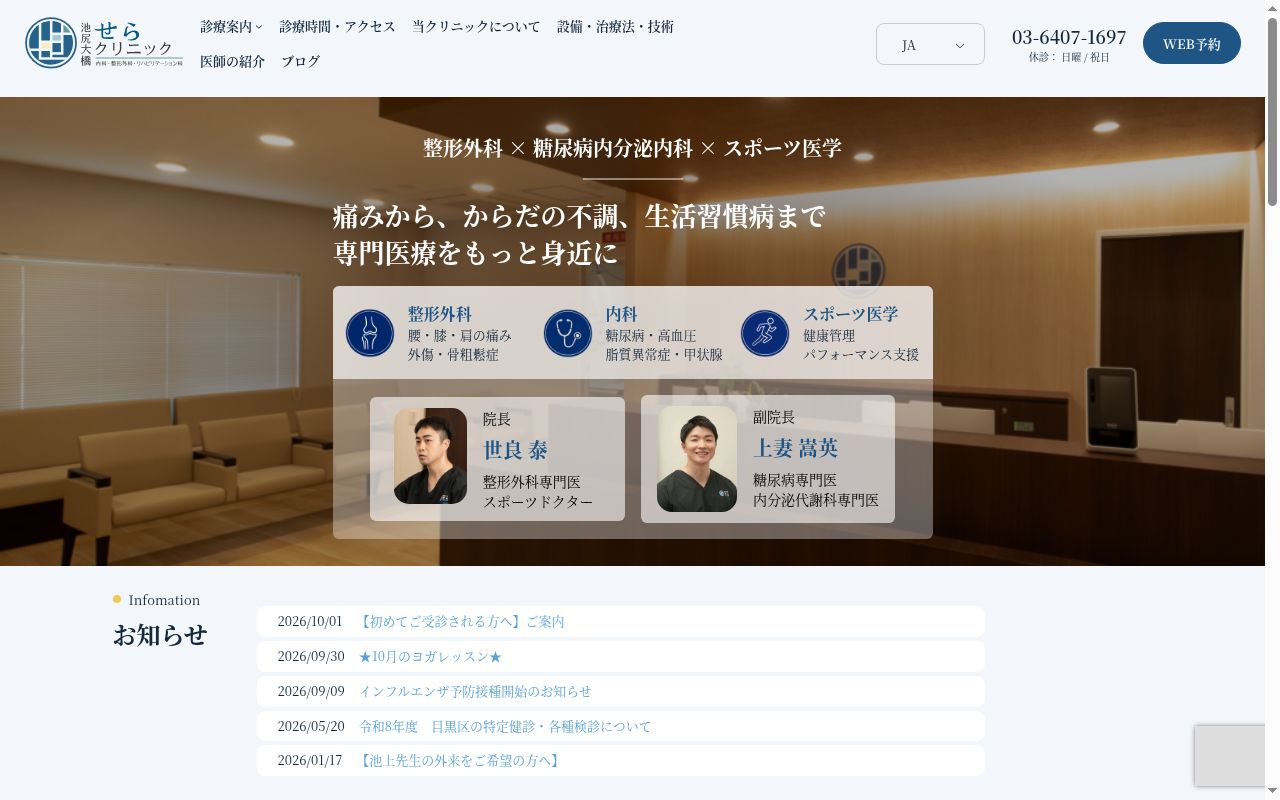Open the 診療案内 dropdown menu
This screenshot has width=1280, height=800.
(231, 27)
